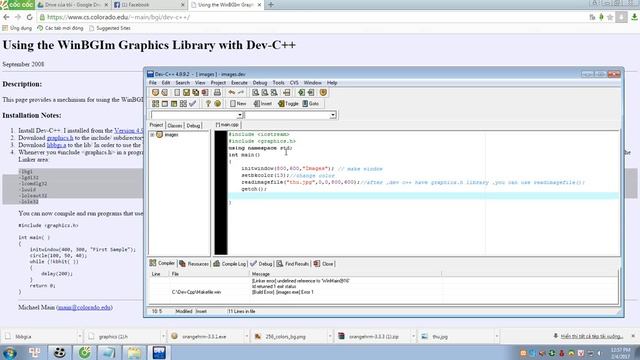Click the Project options shield icon

(x=323, y=93)
